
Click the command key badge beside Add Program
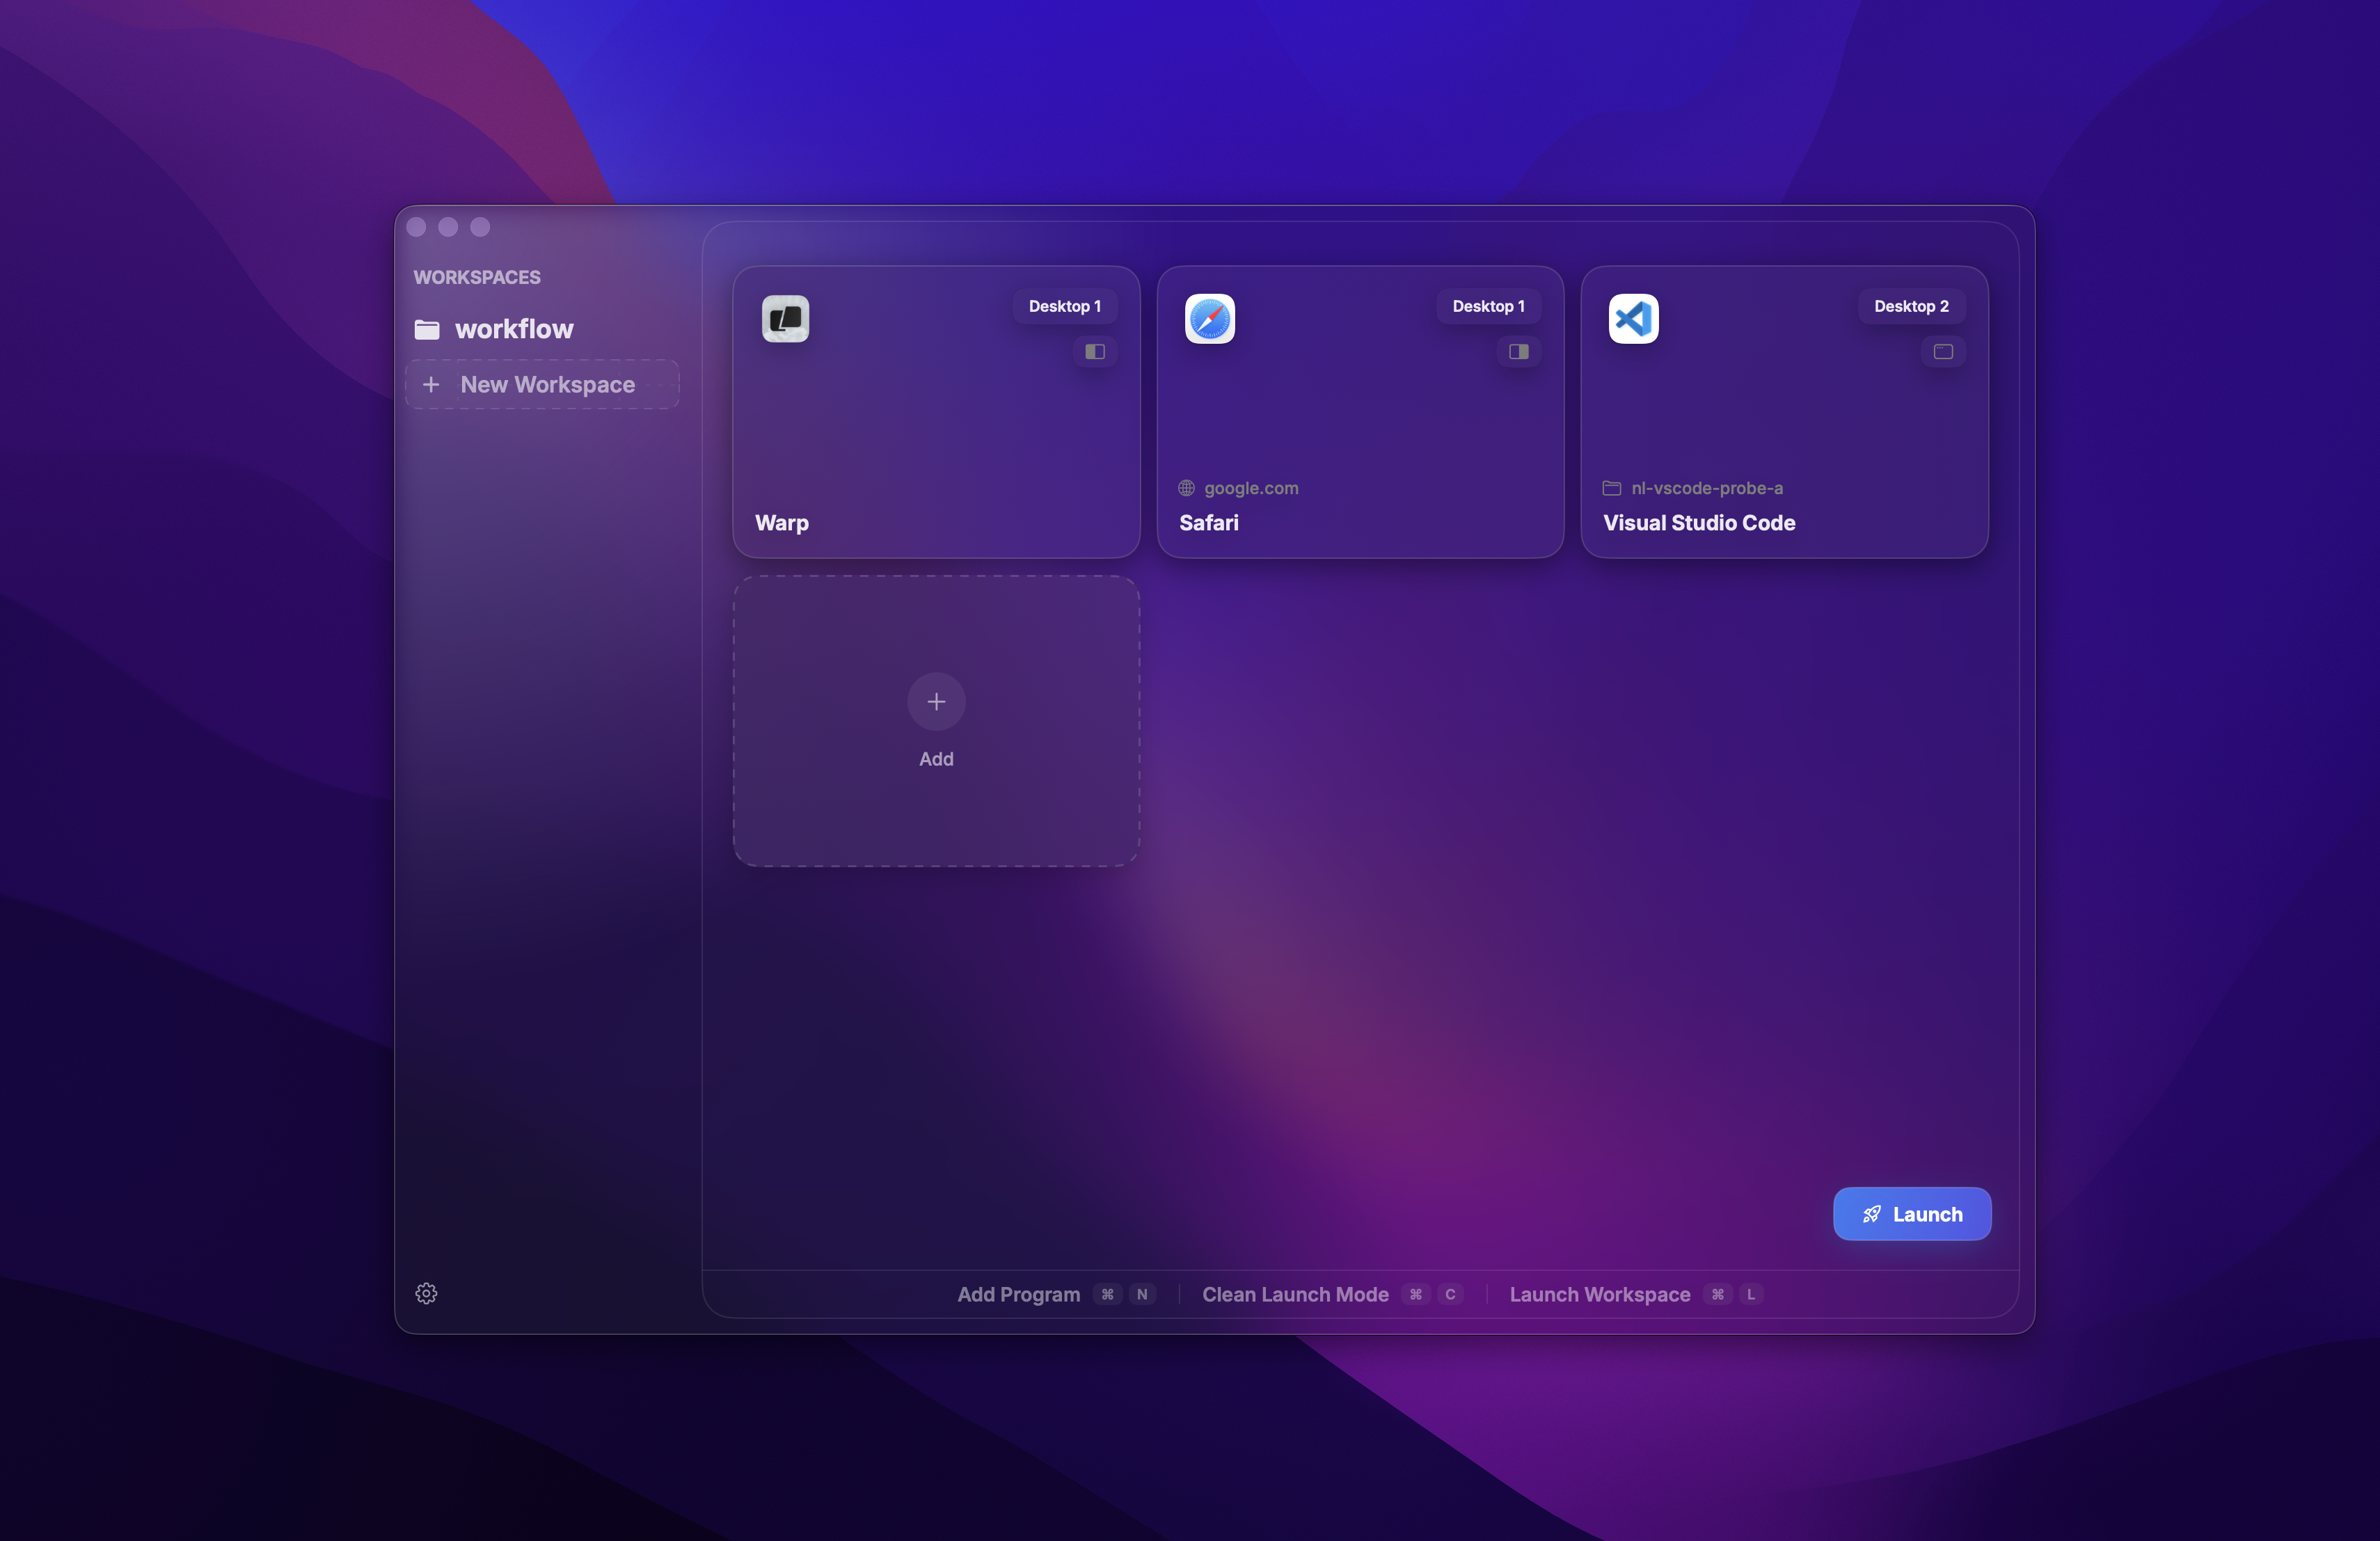pyautogui.click(x=1107, y=1294)
